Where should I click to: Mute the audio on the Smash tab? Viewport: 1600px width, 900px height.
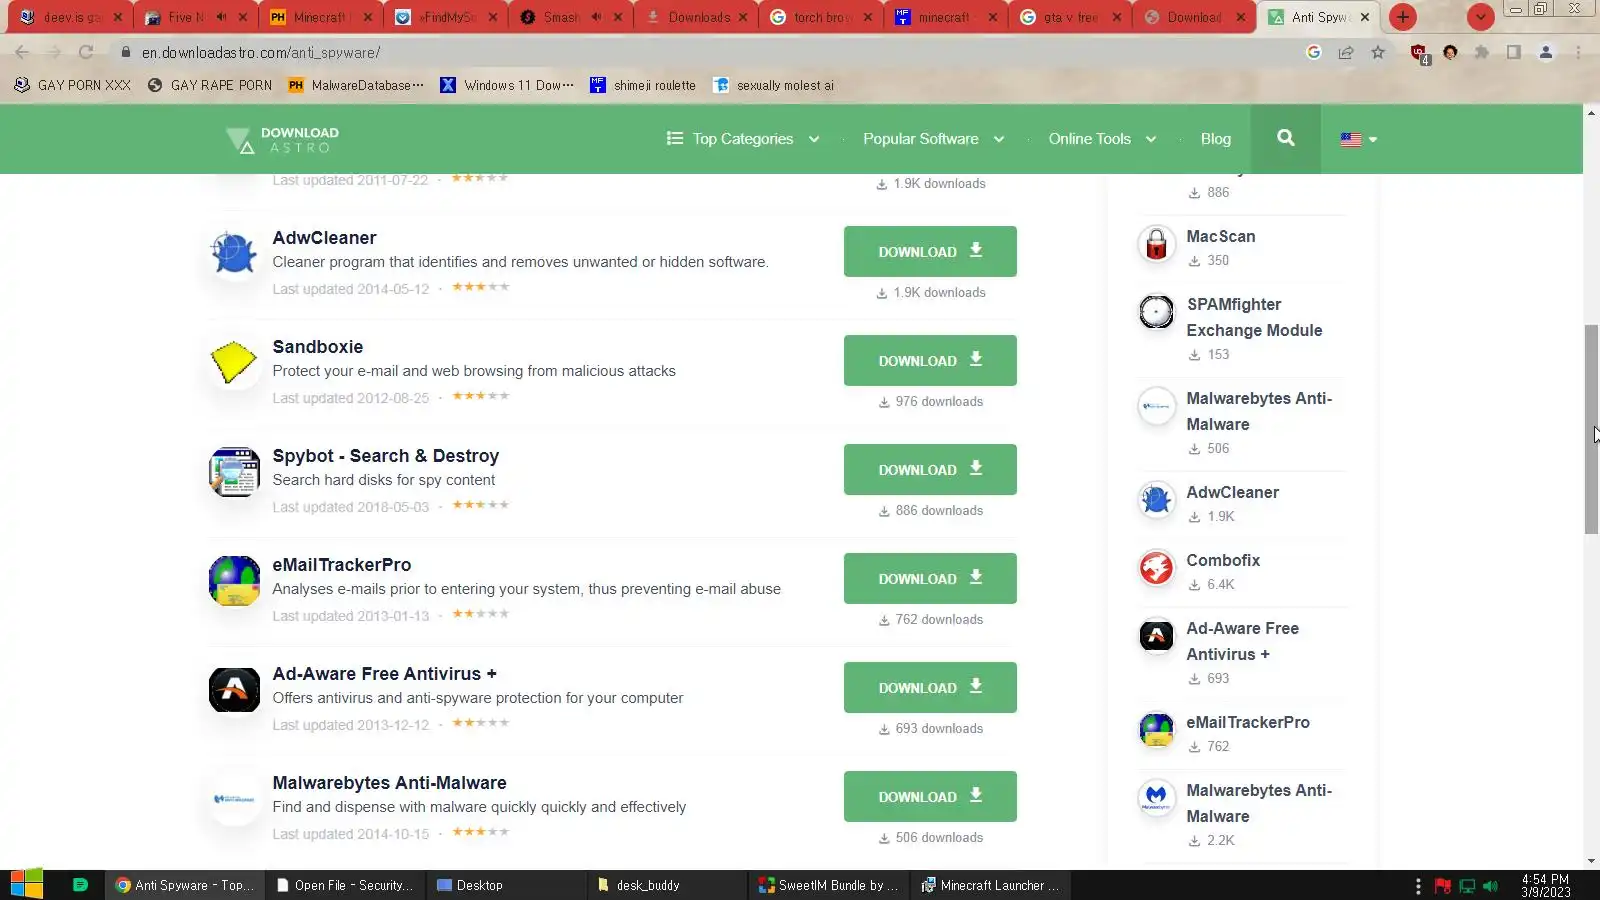click(x=596, y=17)
